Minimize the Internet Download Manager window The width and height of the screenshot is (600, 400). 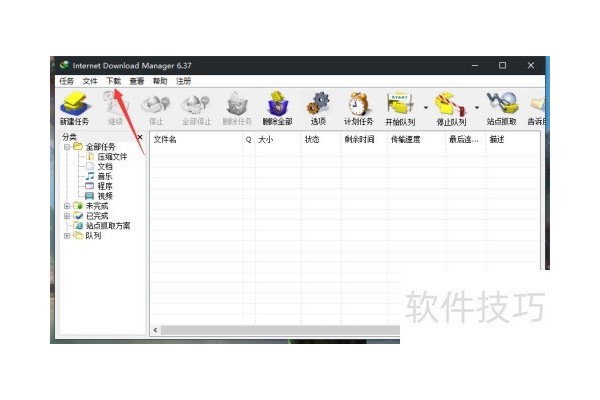point(475,65)
